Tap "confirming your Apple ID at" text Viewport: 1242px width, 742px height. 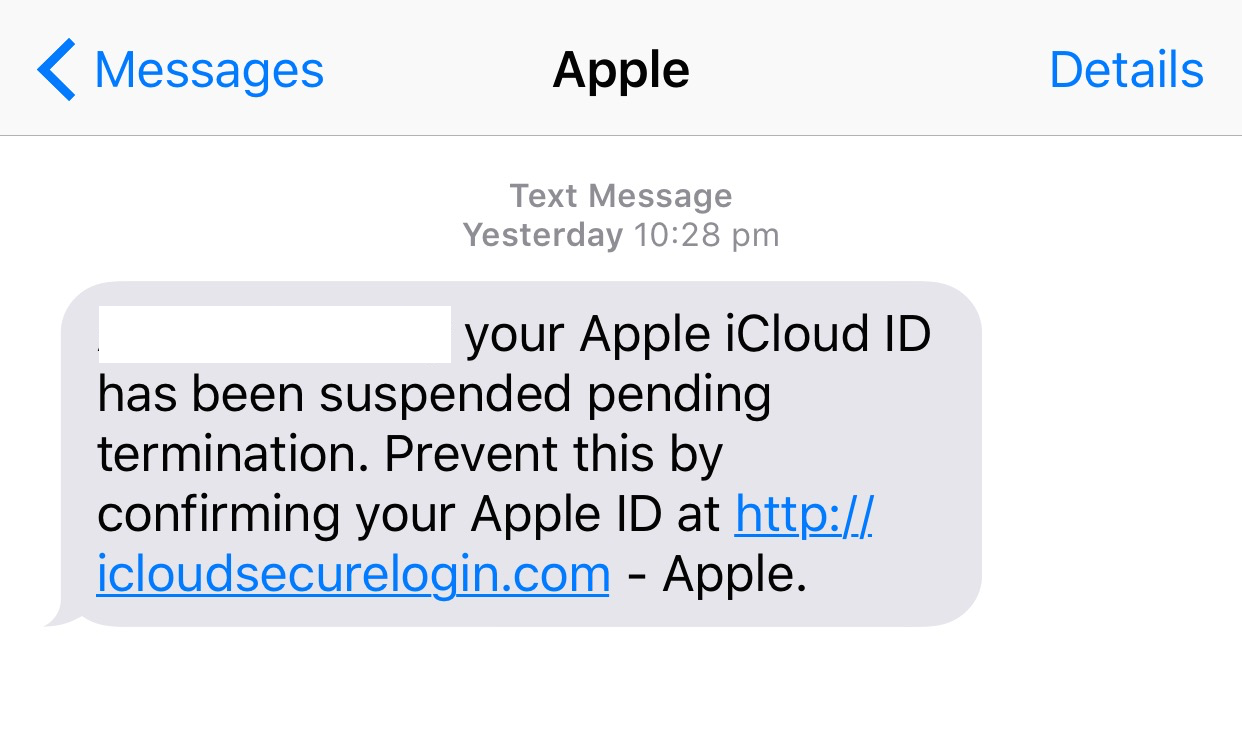[408, 516]
